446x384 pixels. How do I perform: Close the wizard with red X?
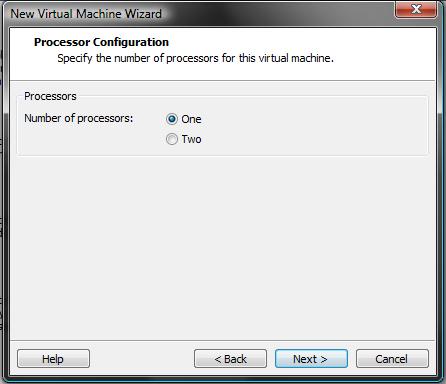click(x=416, y=9)
